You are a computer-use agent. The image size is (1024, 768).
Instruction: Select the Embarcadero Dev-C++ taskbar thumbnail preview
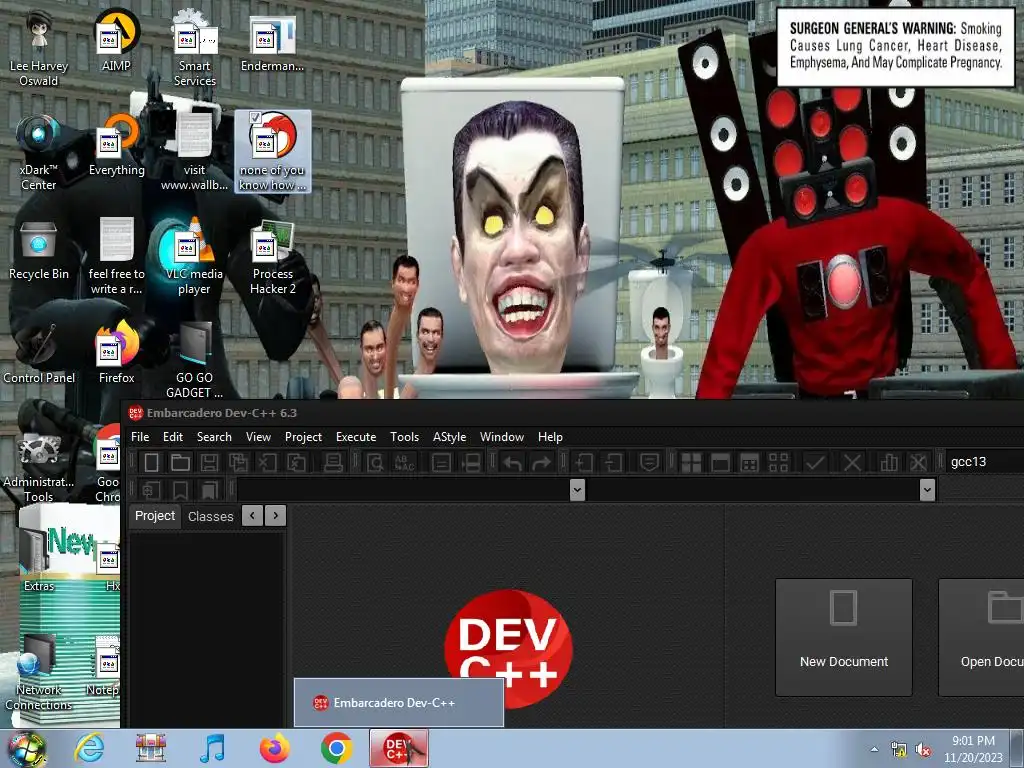tap(399, 703)
